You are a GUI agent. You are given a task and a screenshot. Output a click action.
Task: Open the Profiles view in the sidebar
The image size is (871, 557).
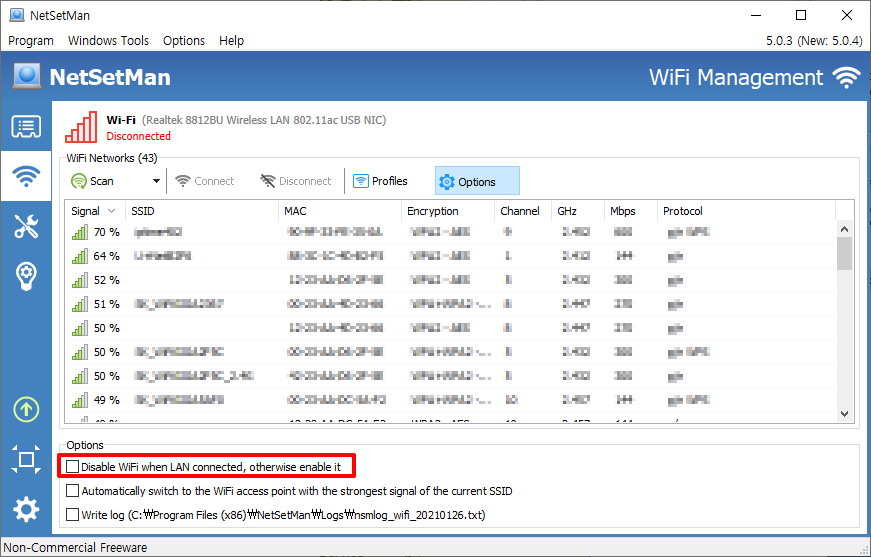pos(26,127)
